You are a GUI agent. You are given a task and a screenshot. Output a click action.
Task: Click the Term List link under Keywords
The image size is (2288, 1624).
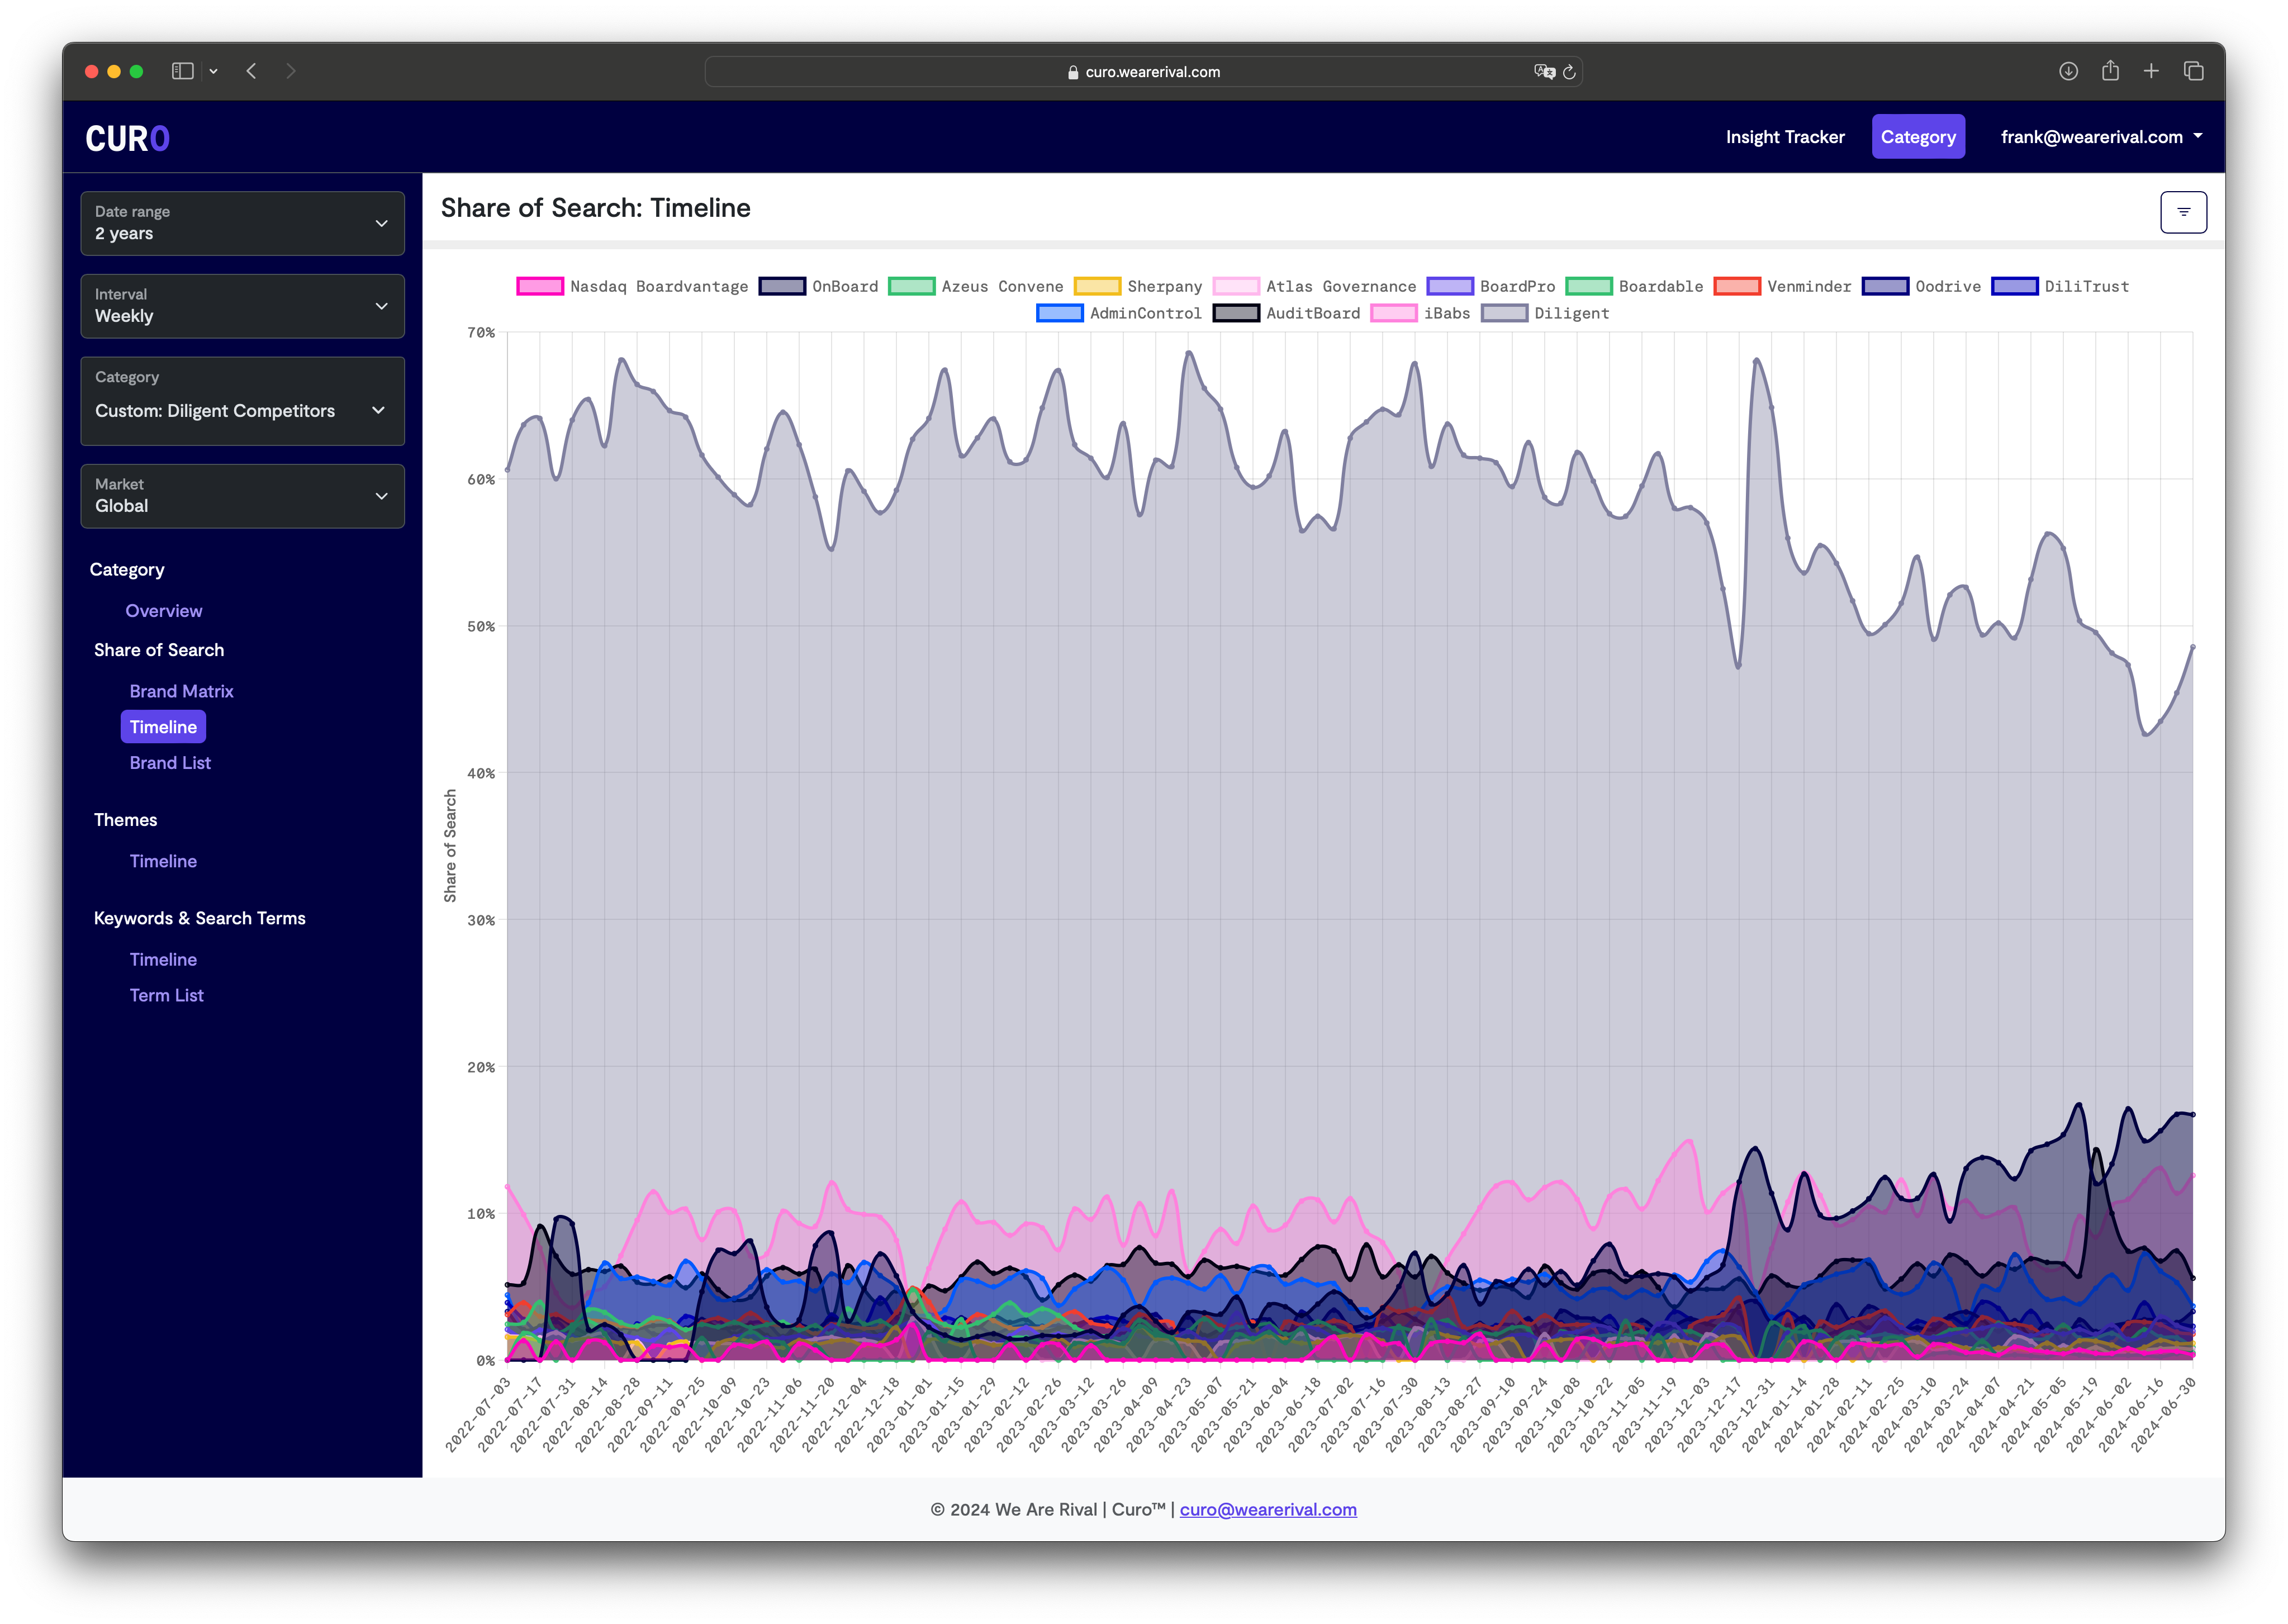pyautogui.click(x=165, y=995)
